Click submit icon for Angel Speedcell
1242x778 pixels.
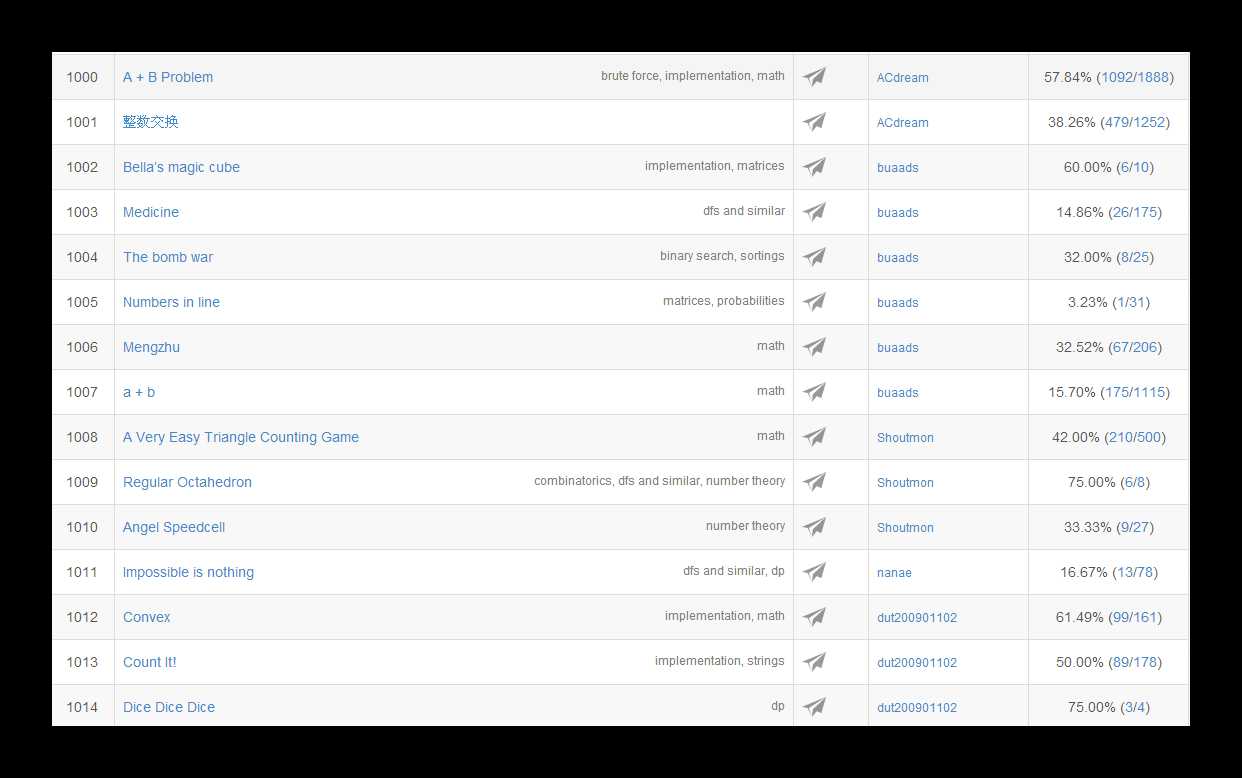(x=815, y=527)
